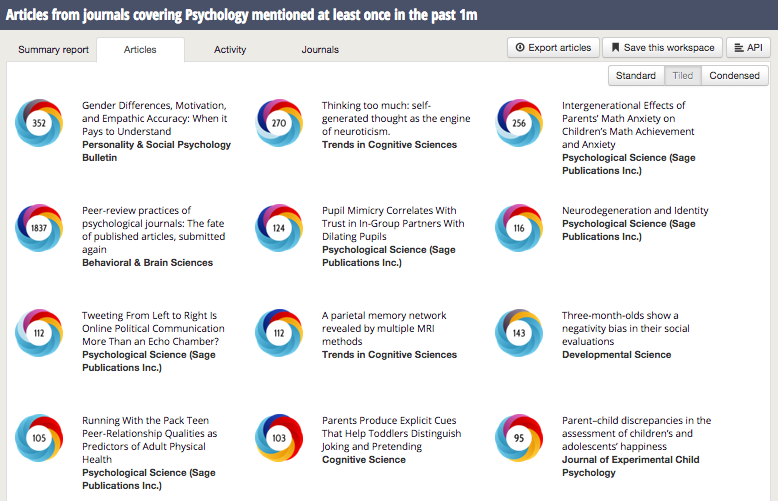Image resolution: width=778 pixels, height=501 pixels.
Task: Open the API button
Action: [x=748, y=47]
